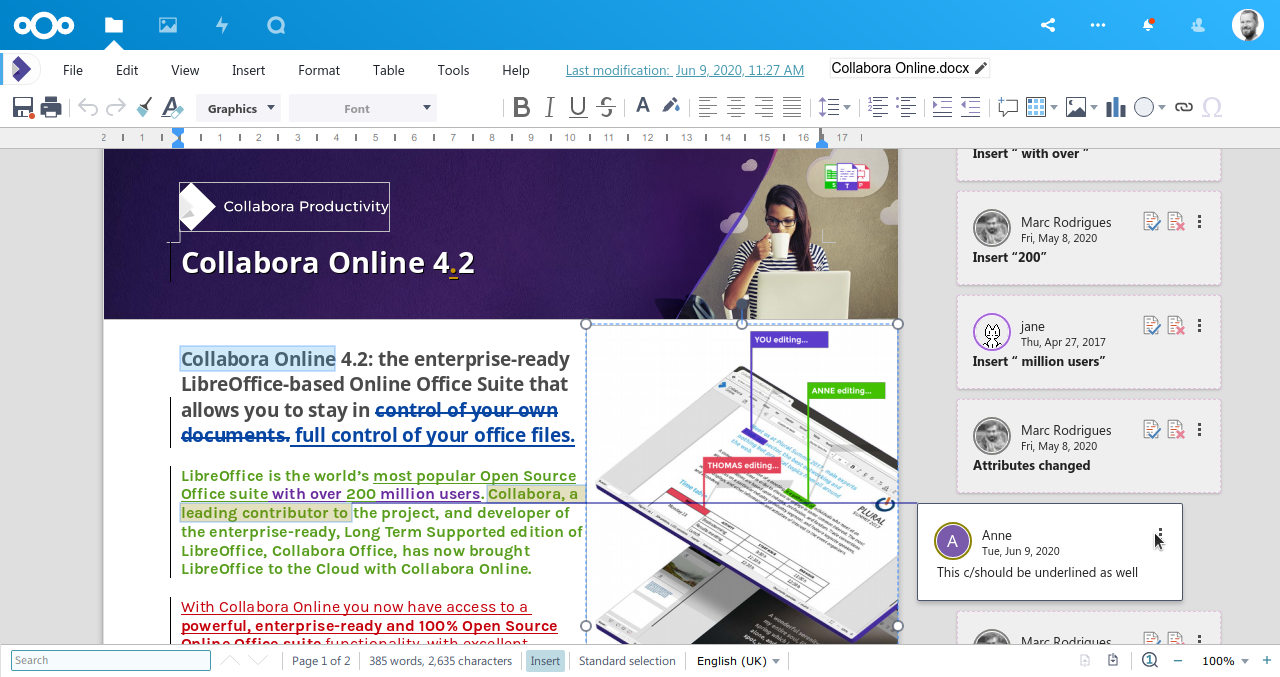This screenshot has height=677, width=1280.
Task: Toggle the numbered list button
Action: point(878,107)
